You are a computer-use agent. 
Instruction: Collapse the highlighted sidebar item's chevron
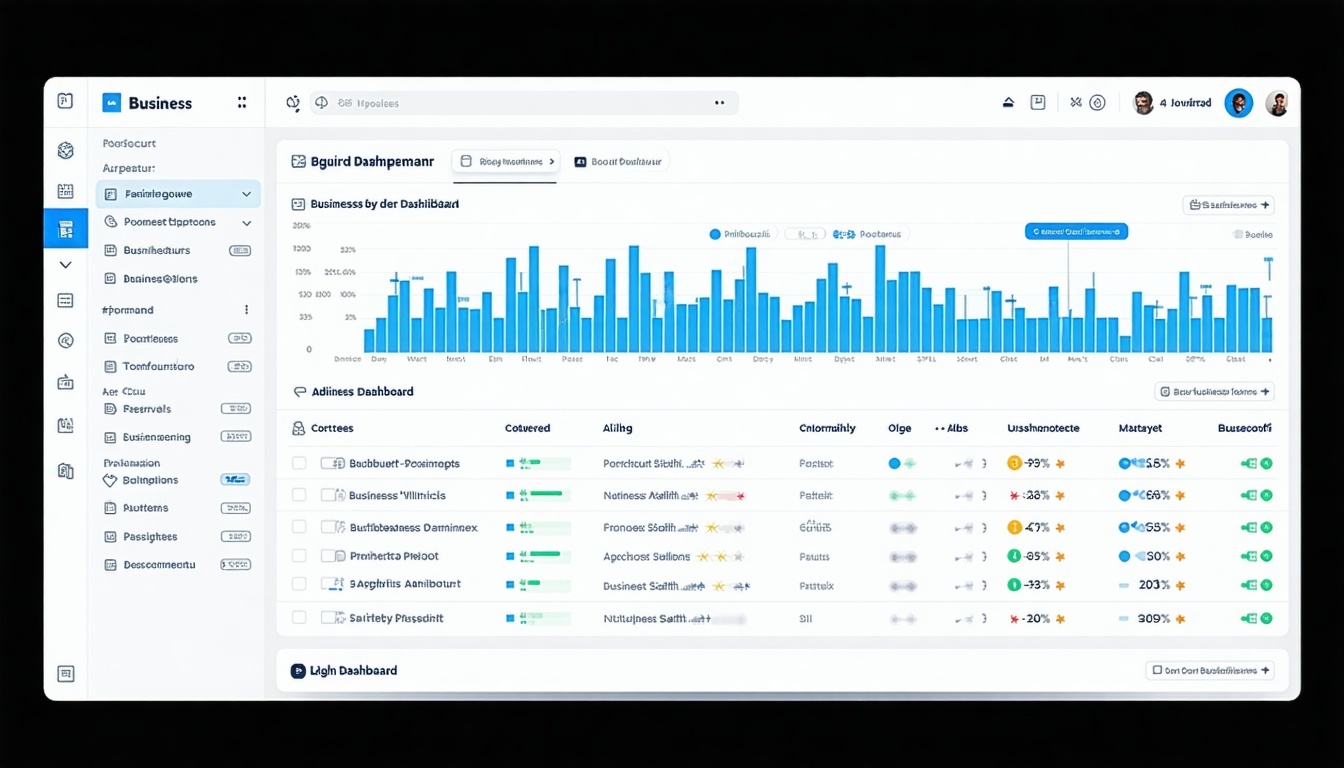tap(246, 194)
